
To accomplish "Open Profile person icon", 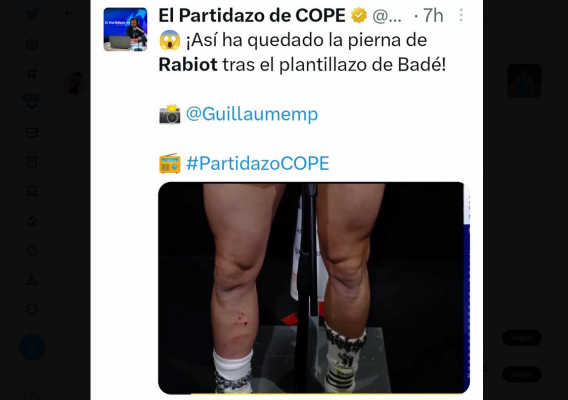I will click(32, 279).
